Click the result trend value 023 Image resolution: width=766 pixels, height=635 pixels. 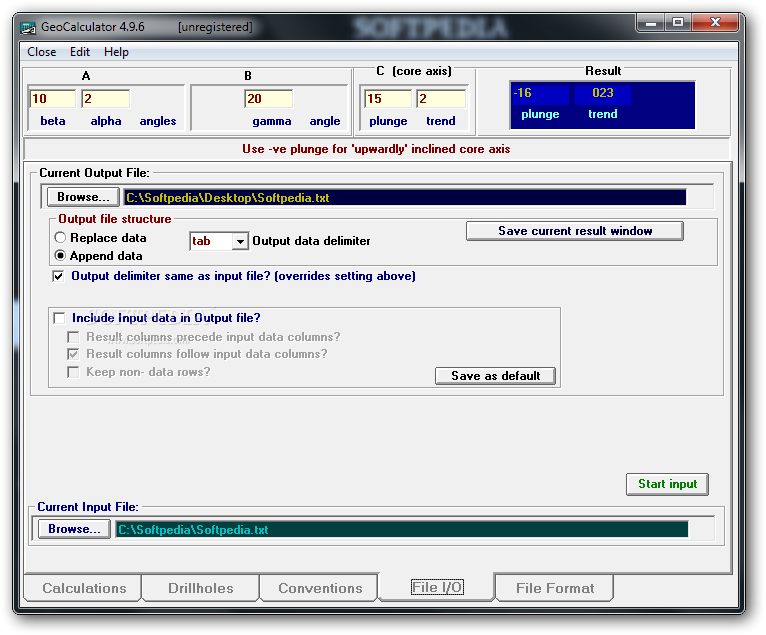point(602,93)
